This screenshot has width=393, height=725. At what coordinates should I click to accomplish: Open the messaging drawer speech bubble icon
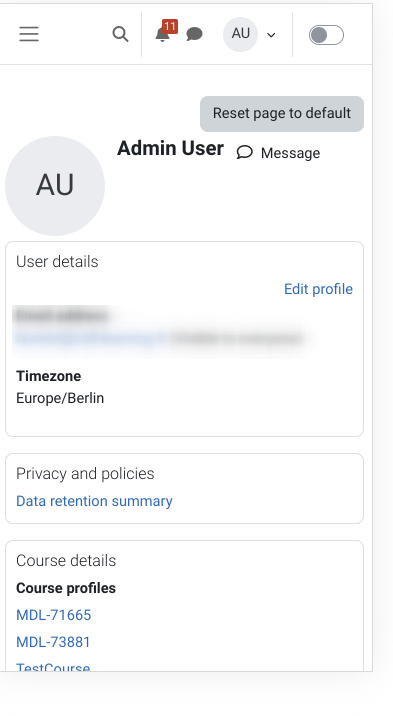pyautogui.click(x=194, y=34)
